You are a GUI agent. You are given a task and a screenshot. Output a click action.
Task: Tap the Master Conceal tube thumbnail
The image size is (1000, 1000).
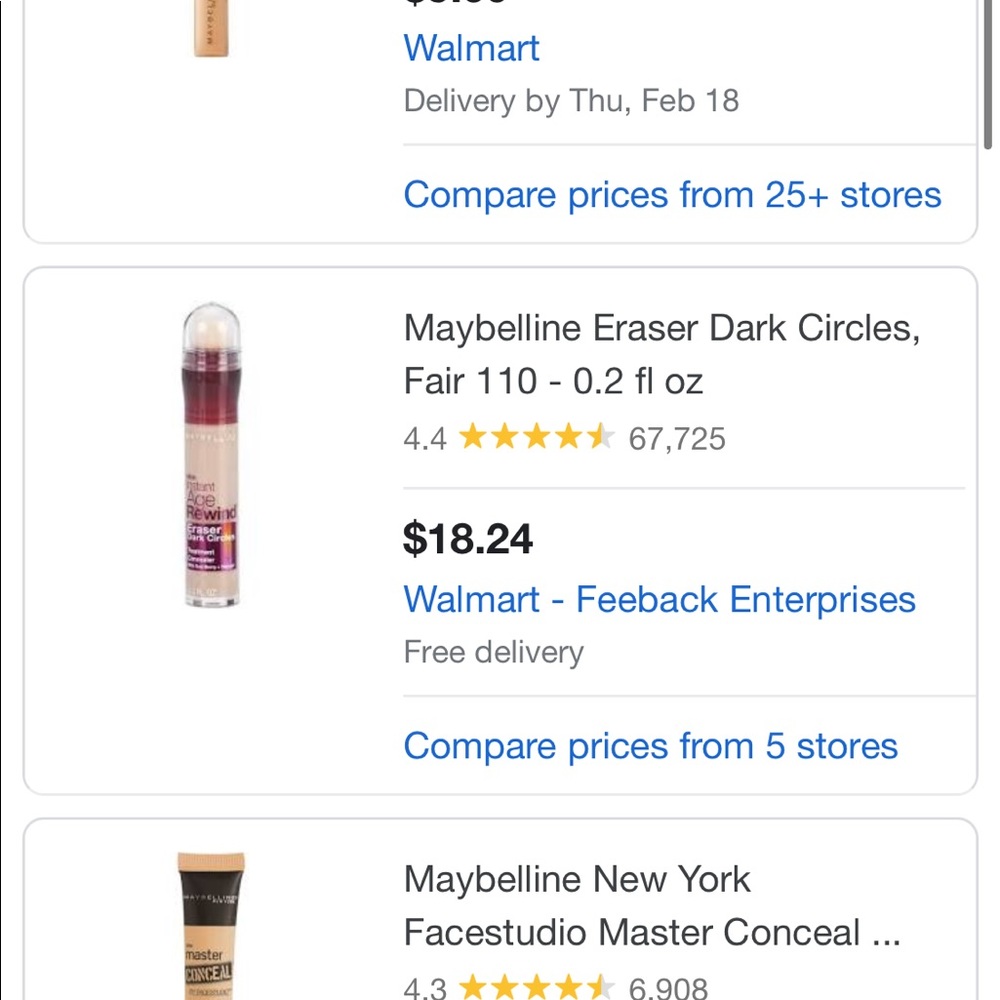tap(211, 925)
